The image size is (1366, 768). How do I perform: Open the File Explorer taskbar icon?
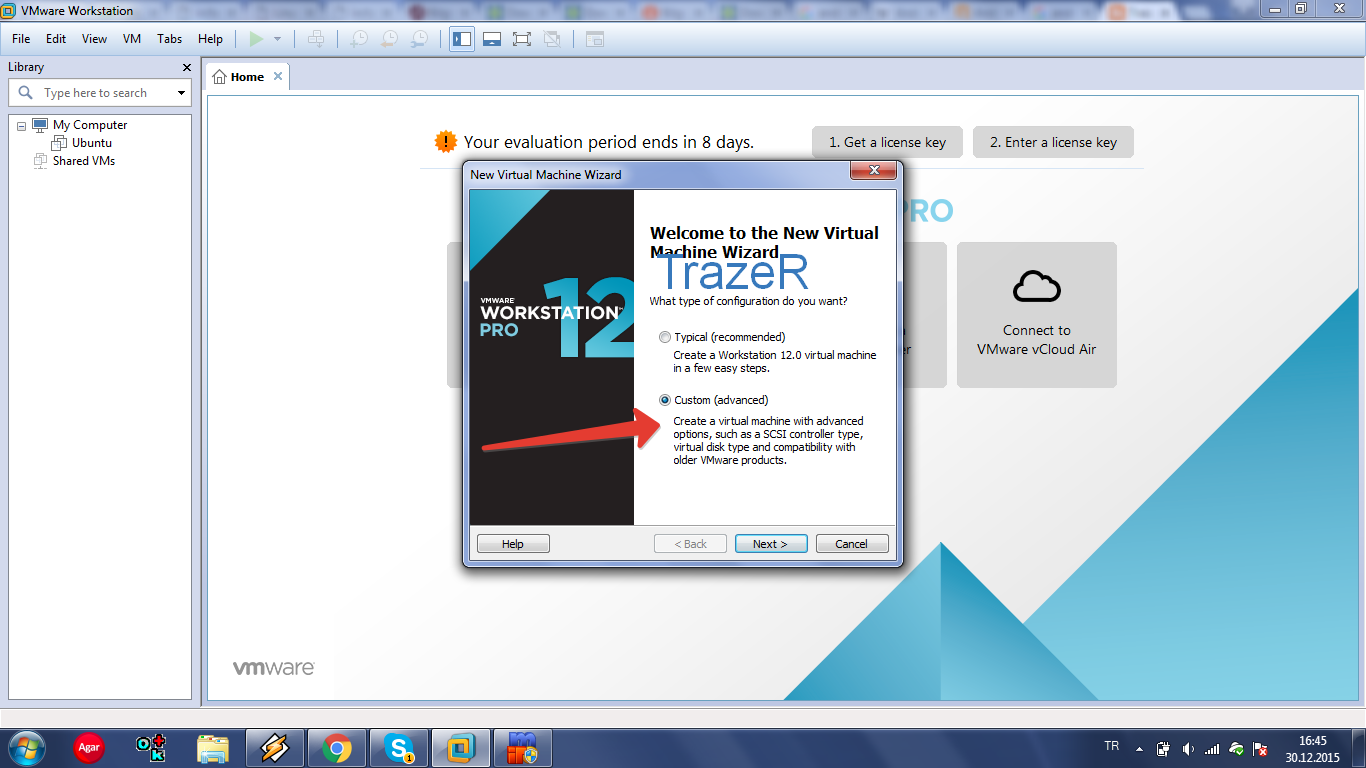(213, 748)
